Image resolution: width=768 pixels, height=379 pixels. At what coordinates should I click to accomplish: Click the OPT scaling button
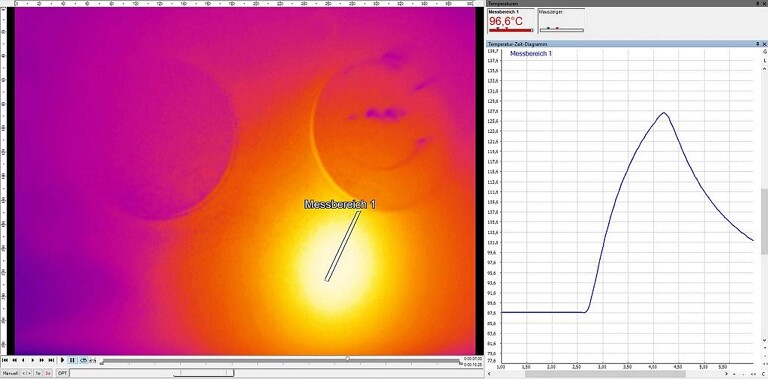click(62, 373)
